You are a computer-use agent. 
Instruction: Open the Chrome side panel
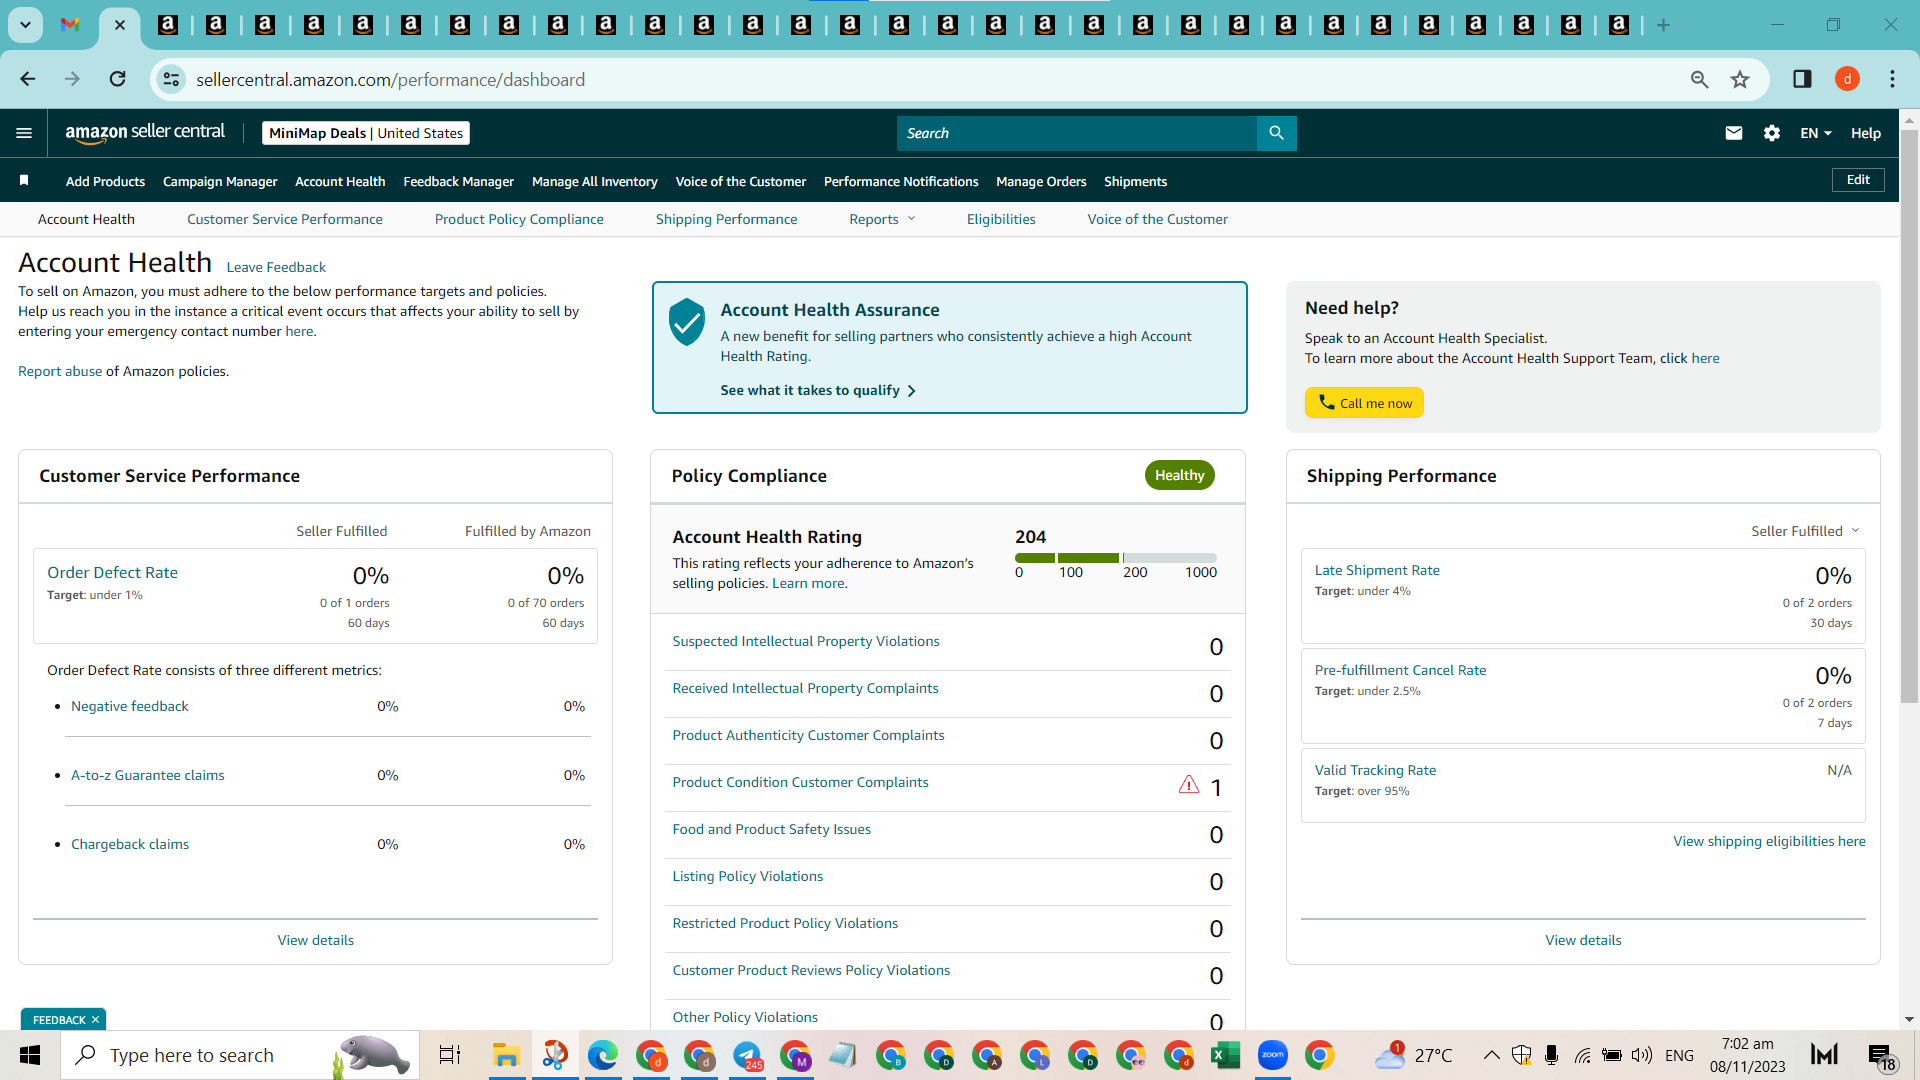(1802, 79)
